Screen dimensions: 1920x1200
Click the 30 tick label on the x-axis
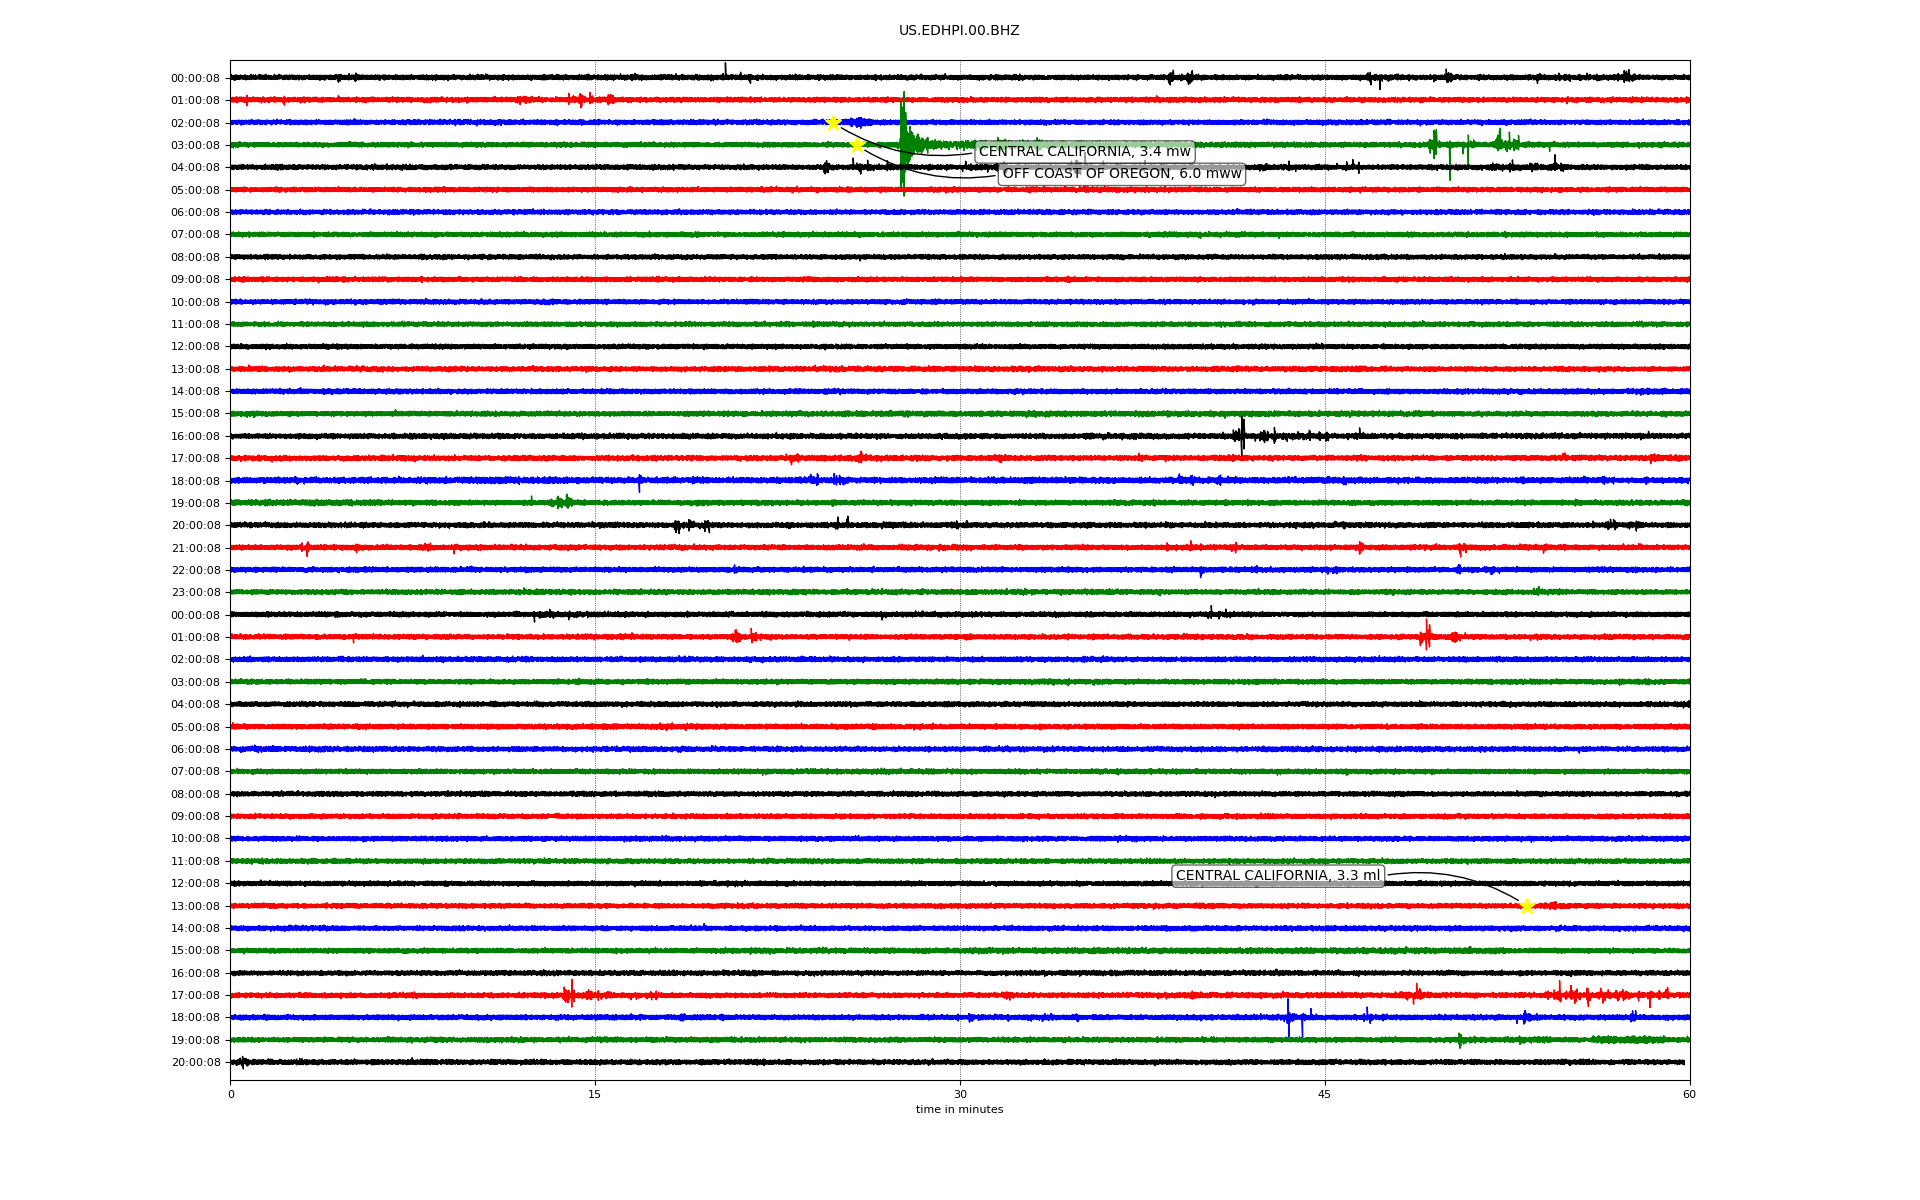click(x=960, y=1094)
